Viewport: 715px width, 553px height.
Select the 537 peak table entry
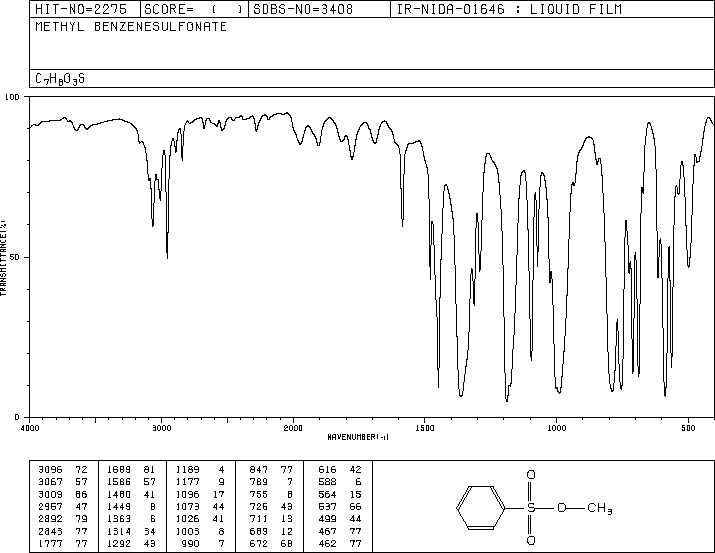point(340,506)
